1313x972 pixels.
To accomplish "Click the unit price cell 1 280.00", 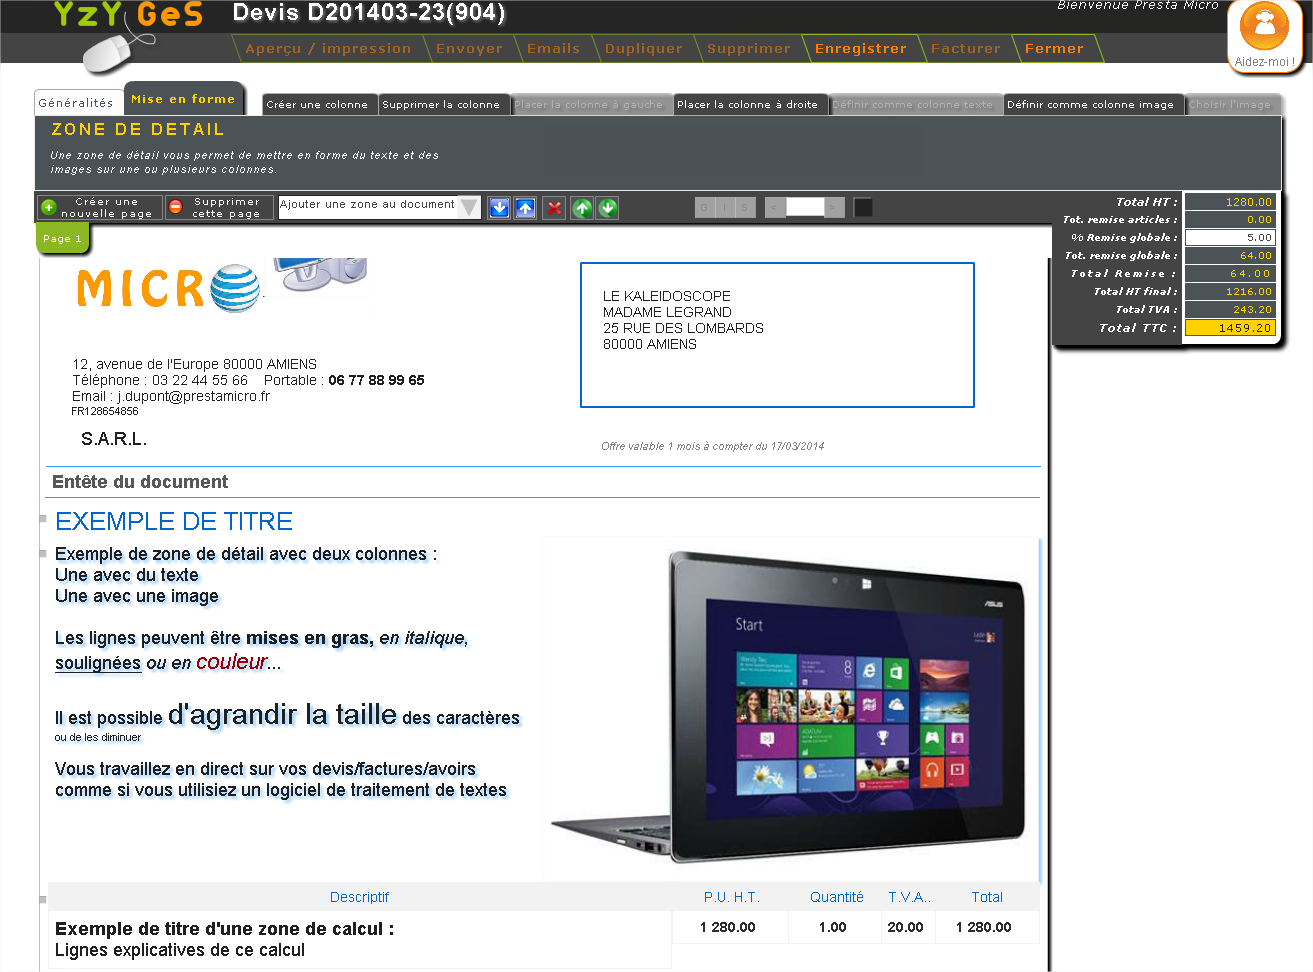I will (x=728, y=927).
